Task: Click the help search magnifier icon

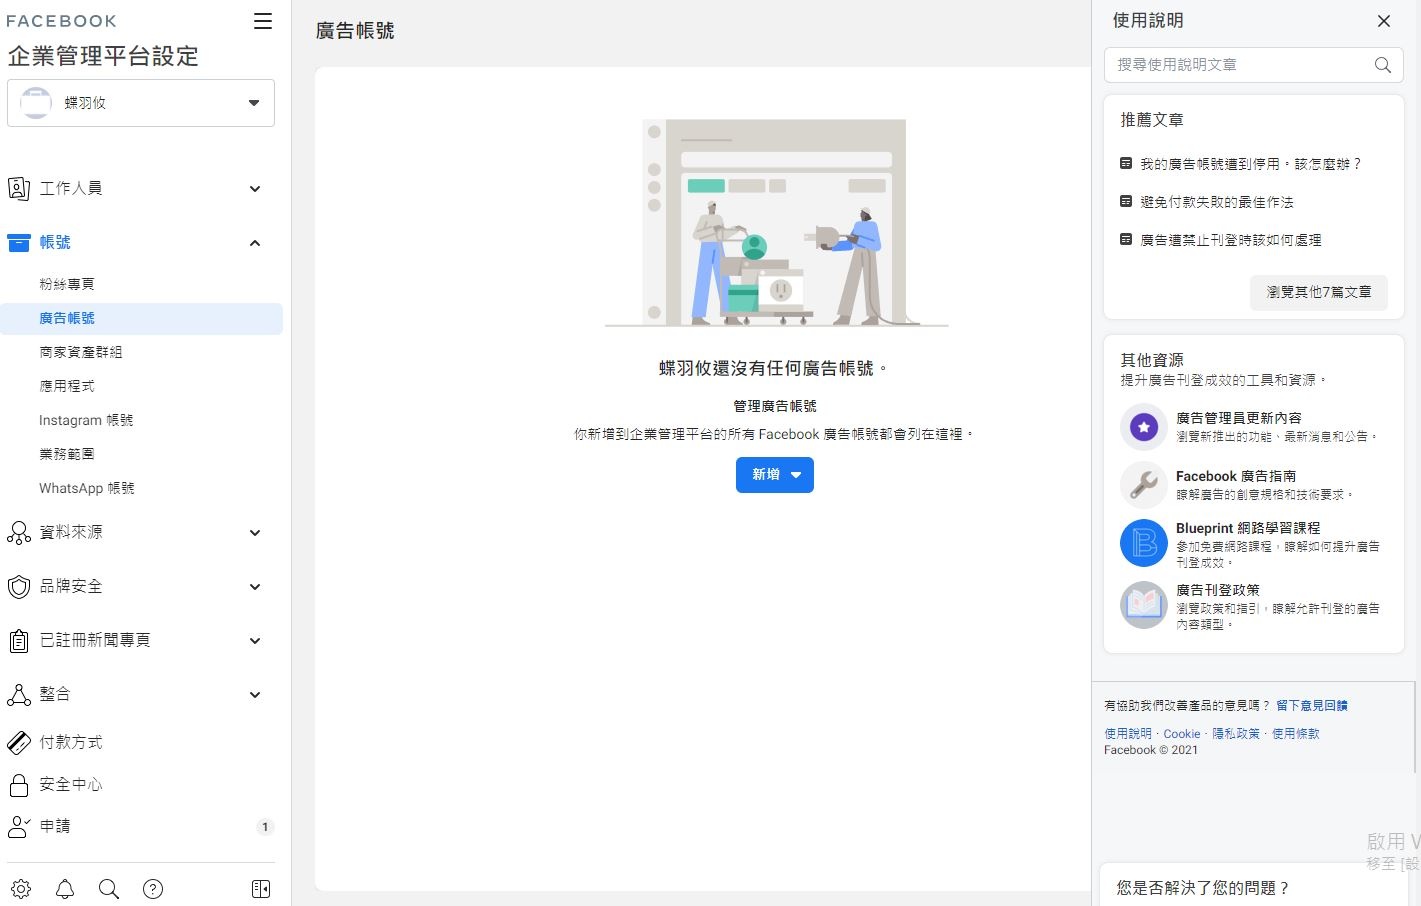Action: click(1383, 65)
